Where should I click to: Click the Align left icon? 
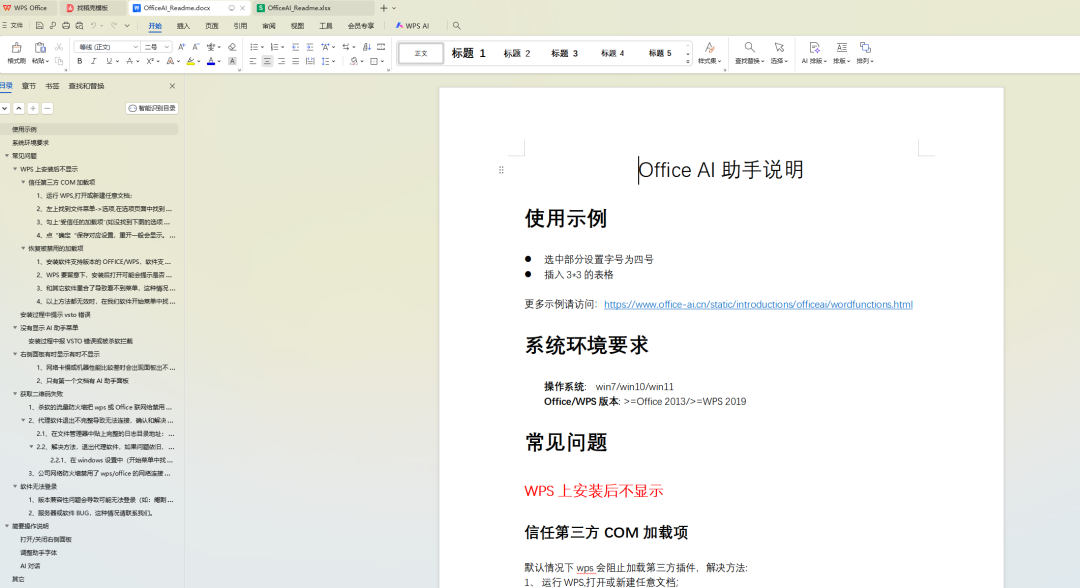[x=253, y=61]
